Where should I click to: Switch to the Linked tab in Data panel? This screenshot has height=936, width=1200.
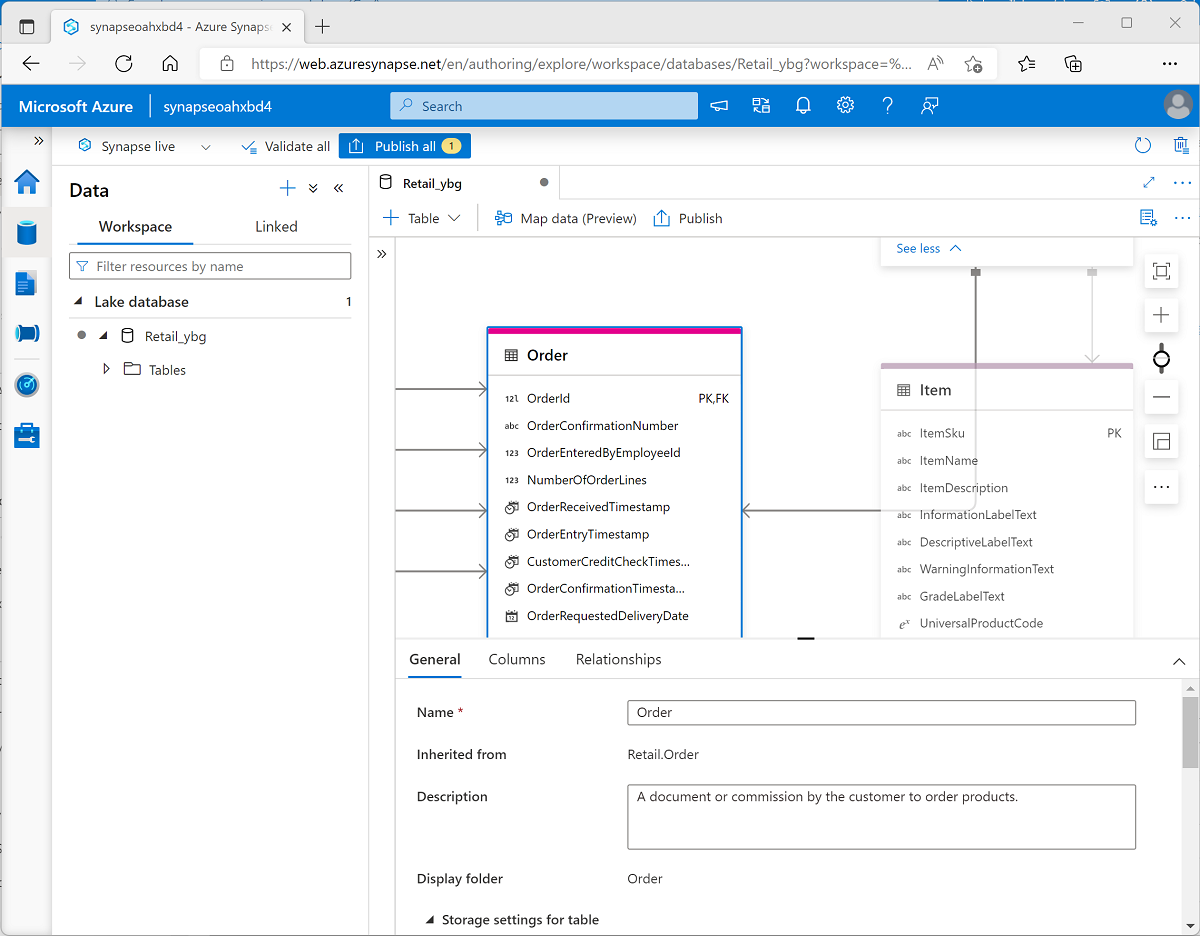pos(275,226)
